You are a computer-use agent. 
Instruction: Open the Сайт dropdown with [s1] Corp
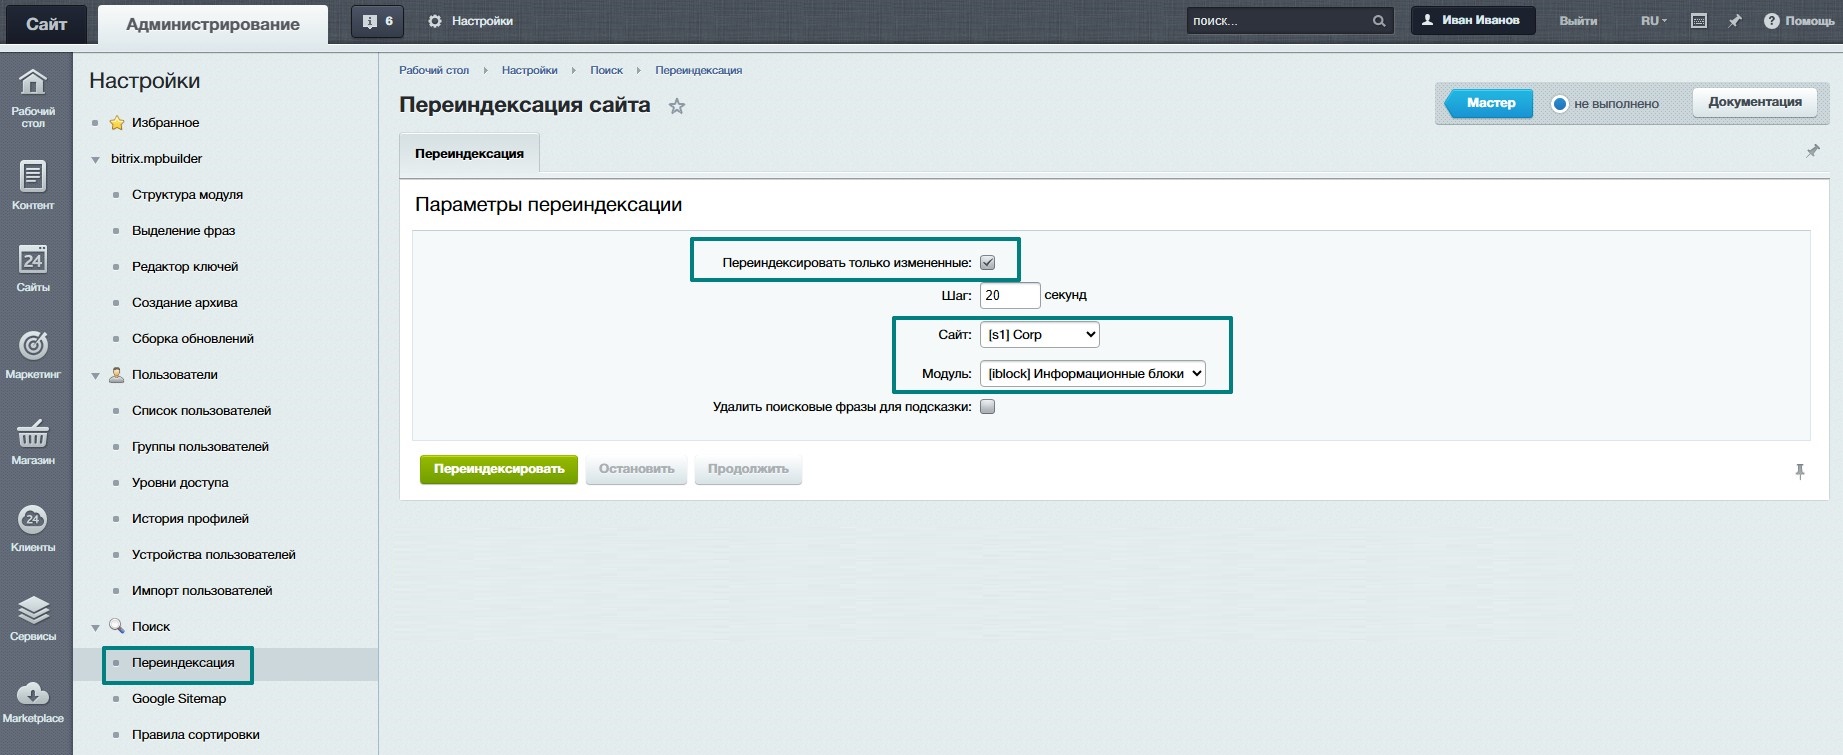(x=1039, y=335)
